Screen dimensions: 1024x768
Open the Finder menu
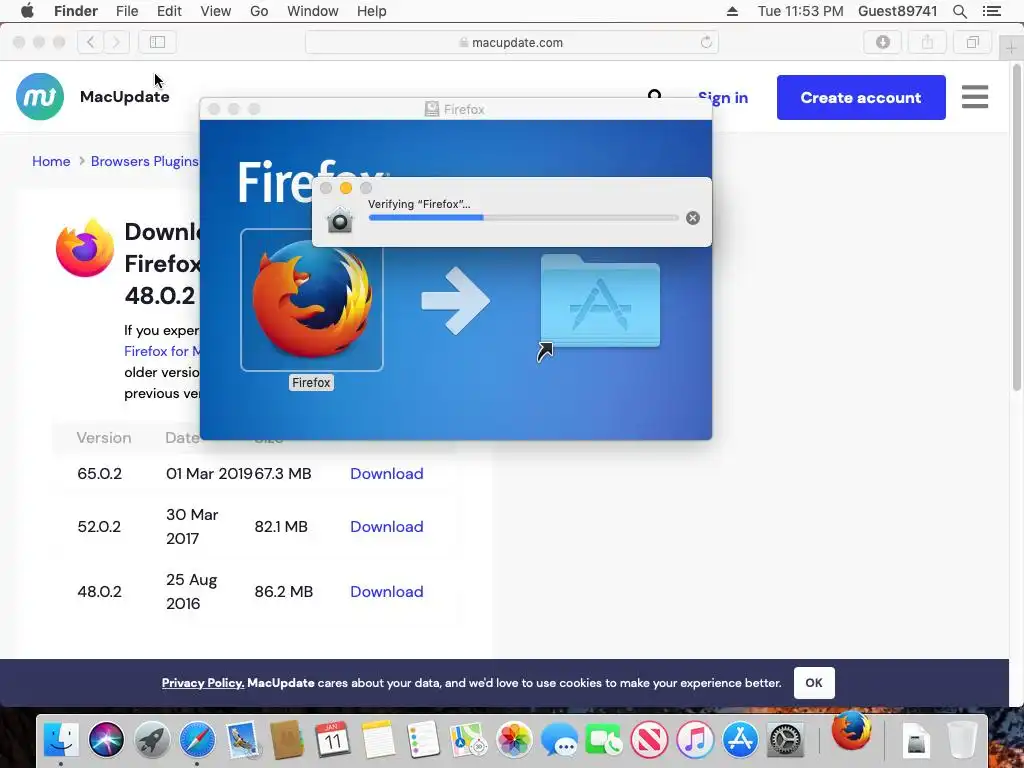[x=76, y=11]
